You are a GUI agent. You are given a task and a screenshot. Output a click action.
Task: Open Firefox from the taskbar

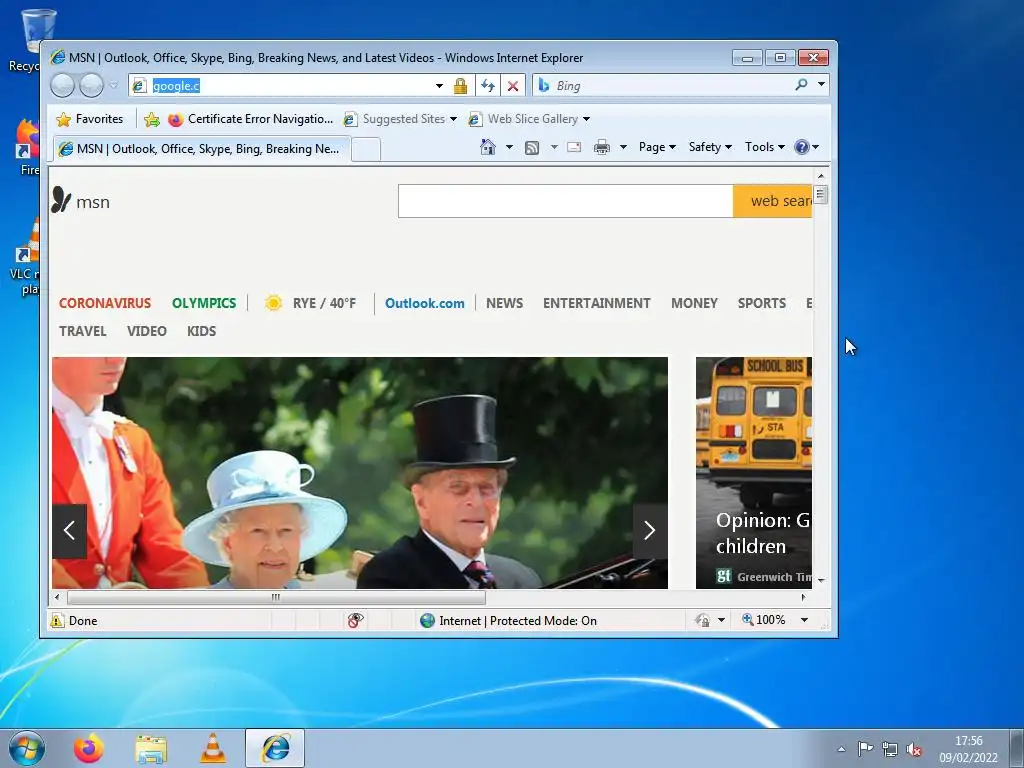point(89,748)
